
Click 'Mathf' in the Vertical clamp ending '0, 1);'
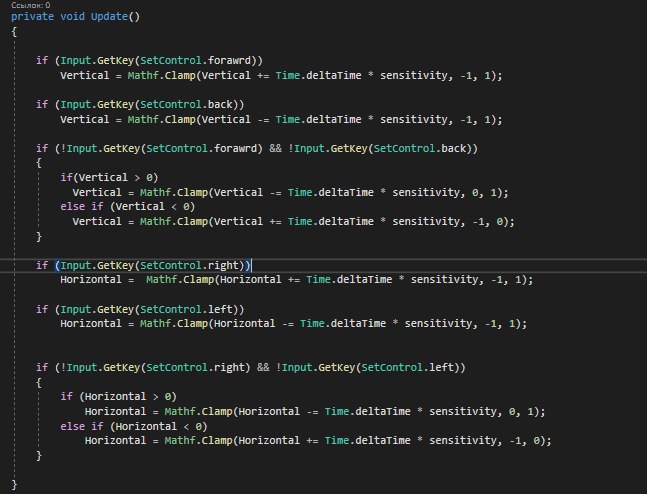click(155, 192)
